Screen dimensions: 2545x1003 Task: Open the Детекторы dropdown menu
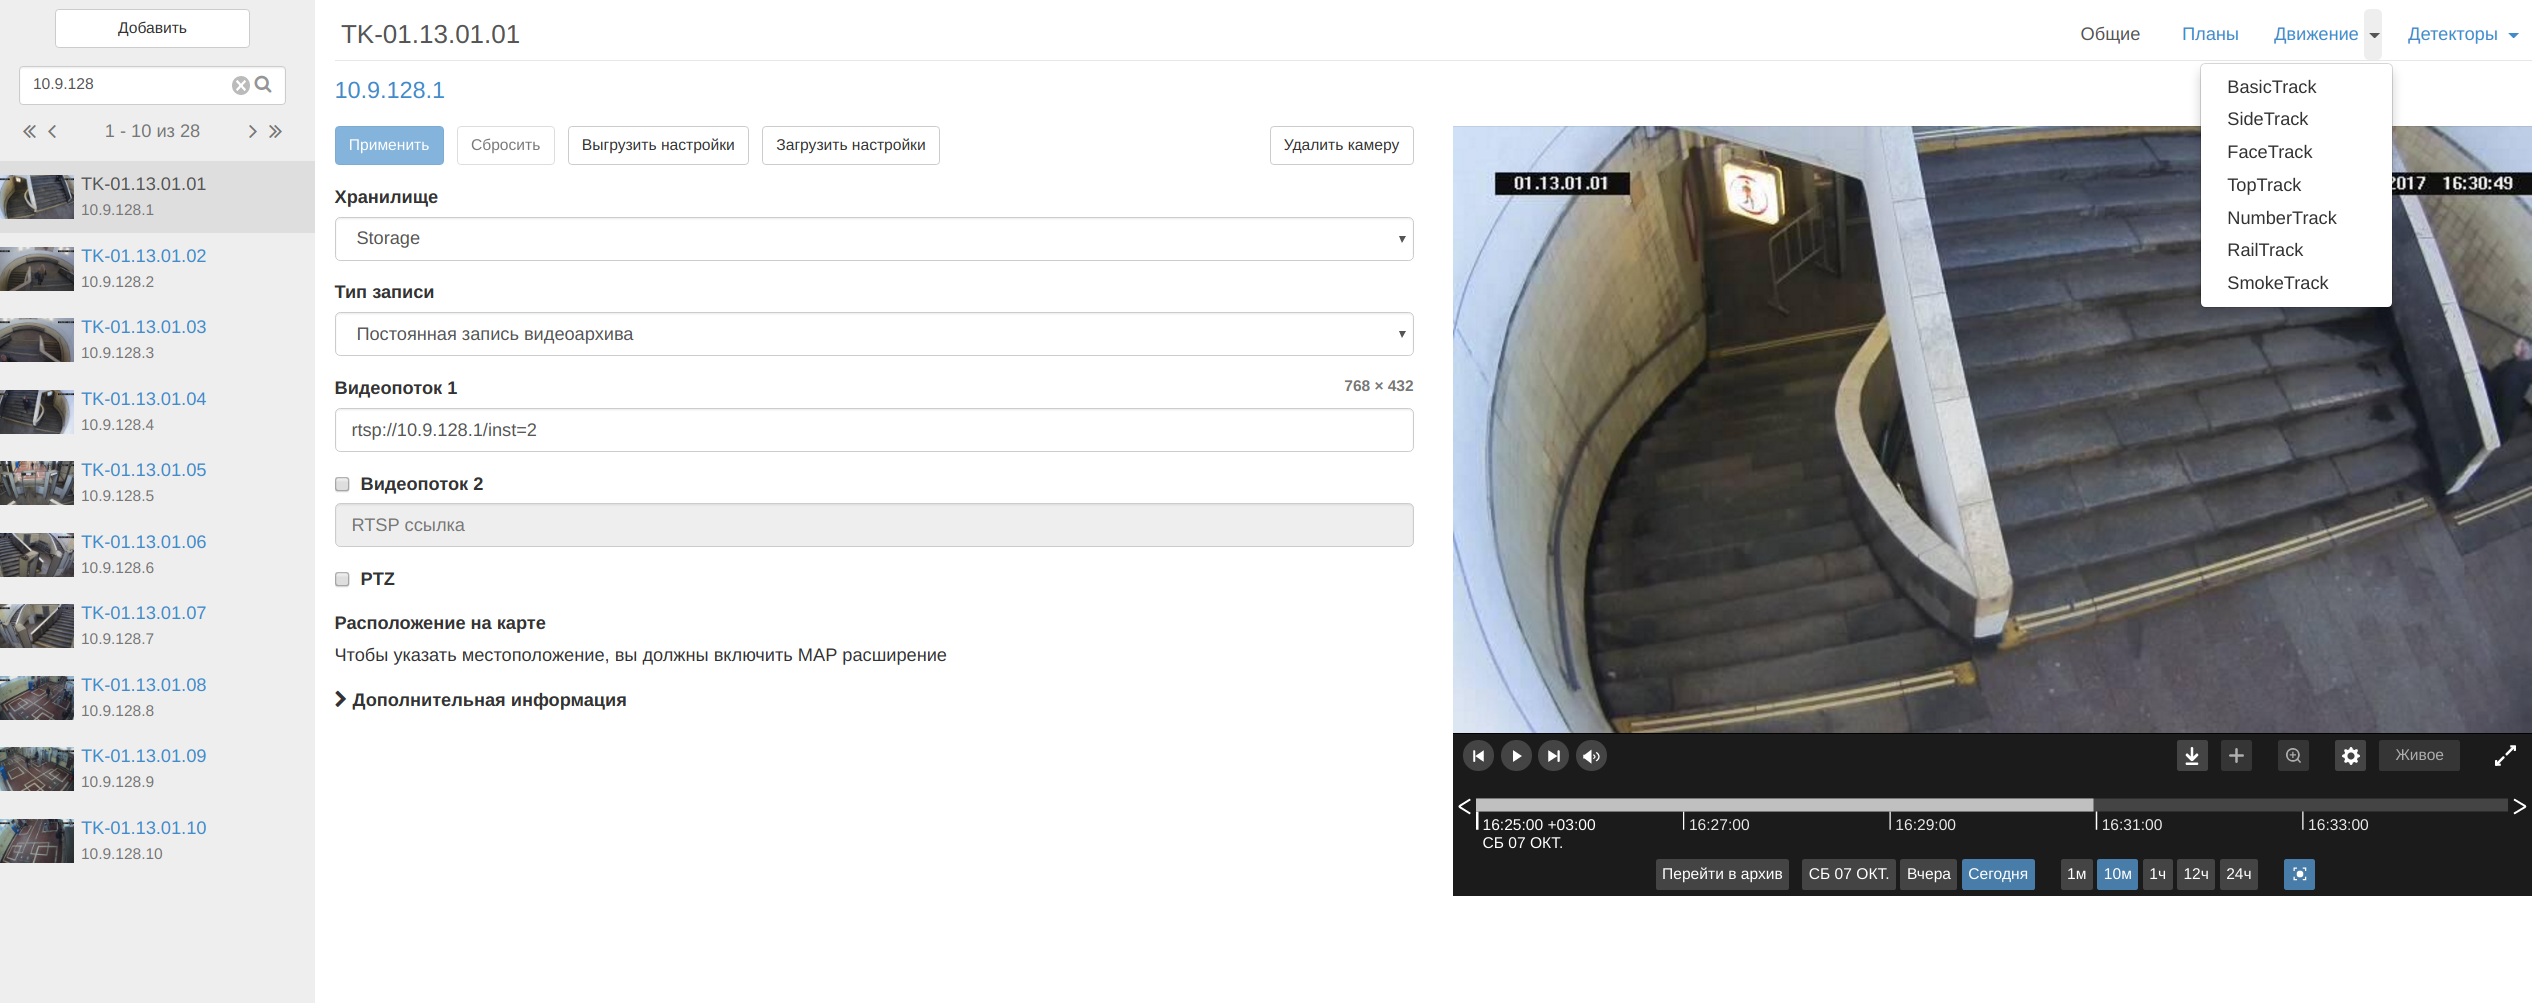pos(2462,35)
